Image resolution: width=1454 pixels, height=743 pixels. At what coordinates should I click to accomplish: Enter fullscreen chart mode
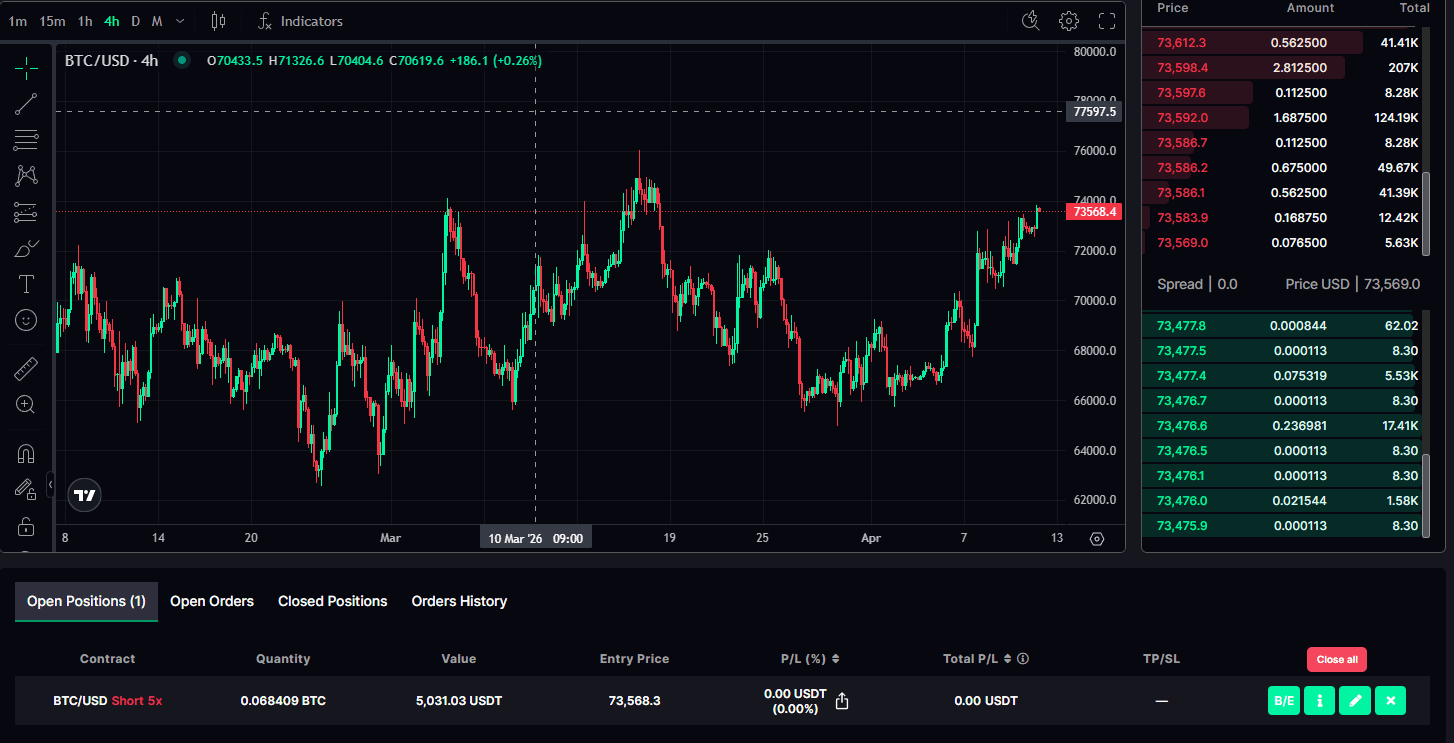point(1107,21)
